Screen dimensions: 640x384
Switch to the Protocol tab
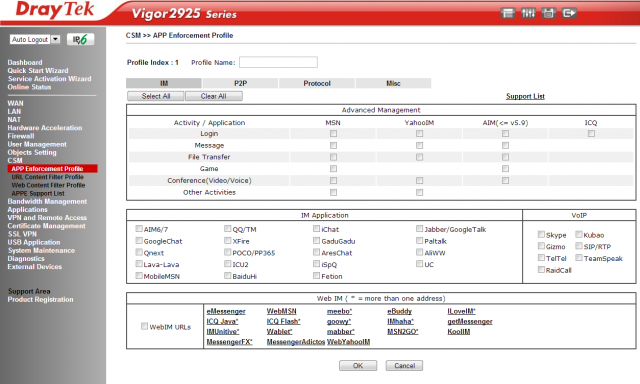[x=317, y=83]
